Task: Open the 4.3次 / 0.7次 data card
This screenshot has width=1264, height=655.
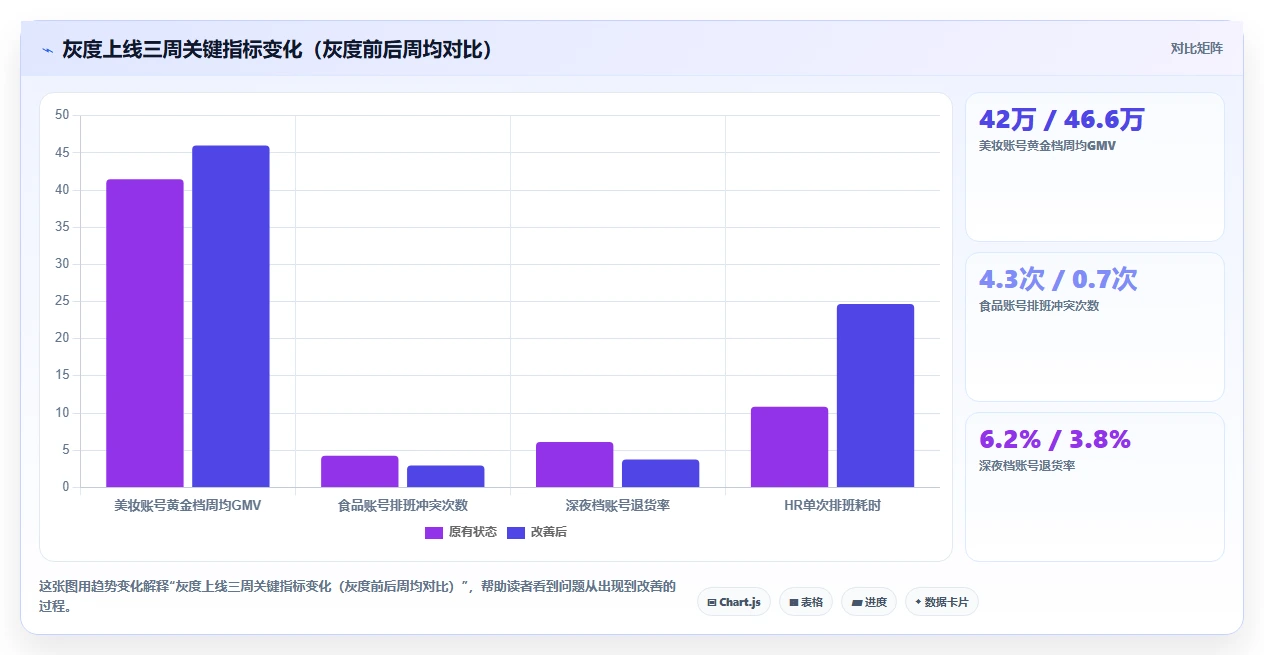Action: click(x=1094, y=327)
